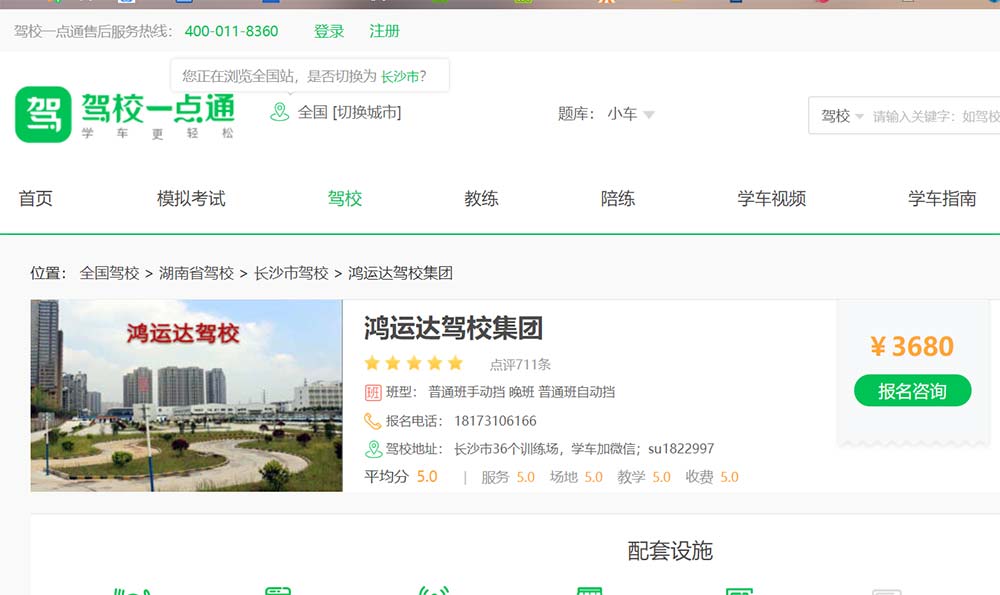1000x595 pixels.
Task: Click the five-star rating icons
Action: pyautogui.click(x=414, y=363)
